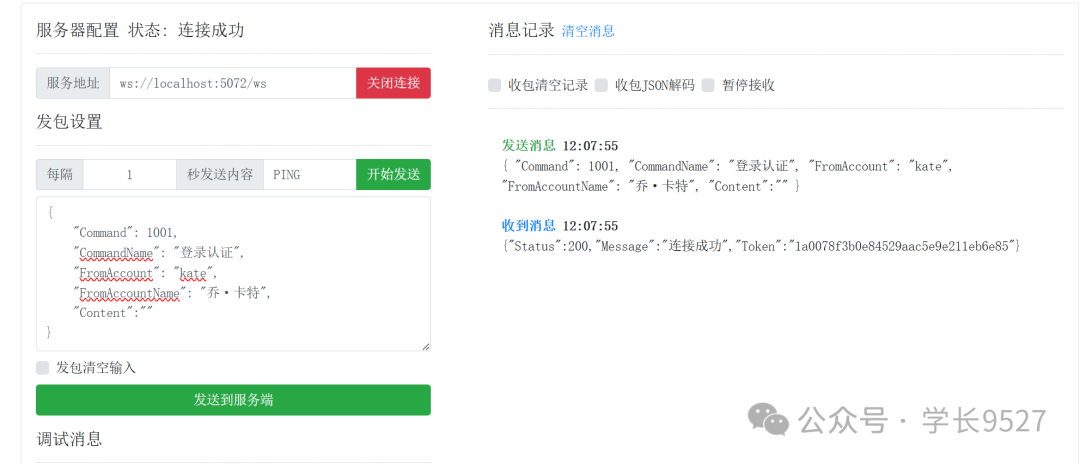Click the 发送到服务端 button
This screenshot has width=1080, height=464.
pos(233,400)
